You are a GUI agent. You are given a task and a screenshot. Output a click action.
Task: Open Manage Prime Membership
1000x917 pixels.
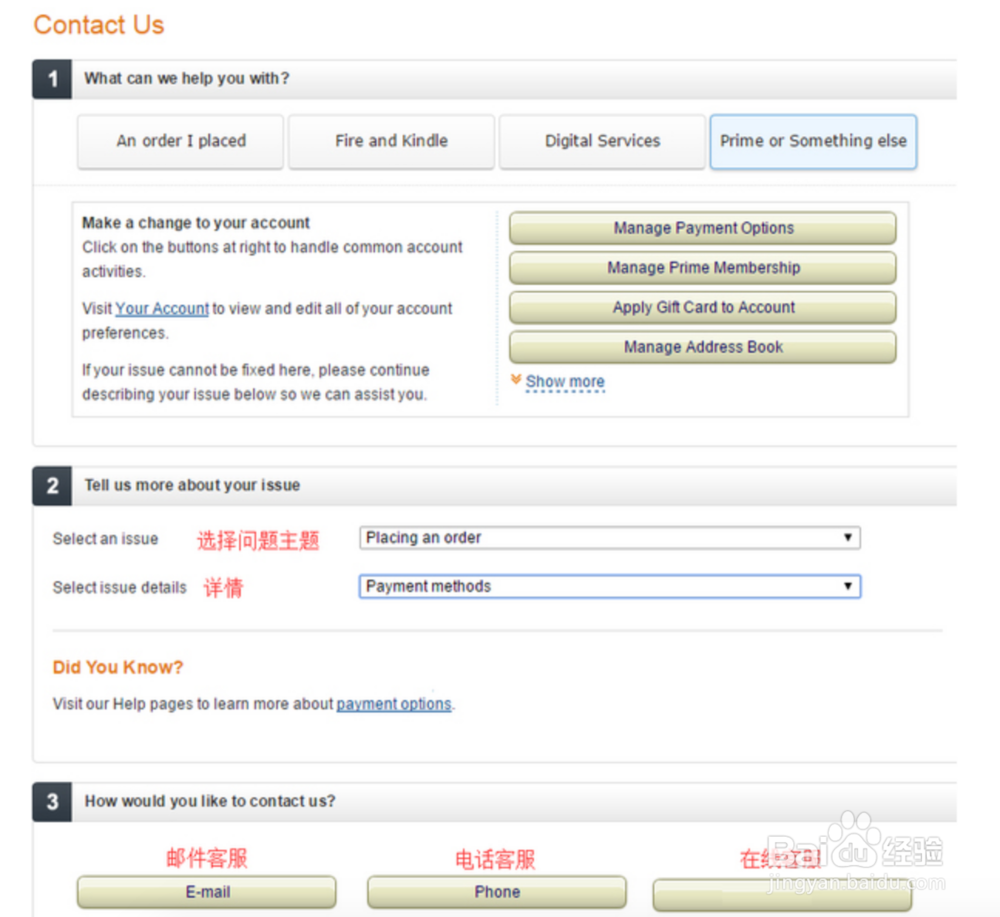point(703,268)
